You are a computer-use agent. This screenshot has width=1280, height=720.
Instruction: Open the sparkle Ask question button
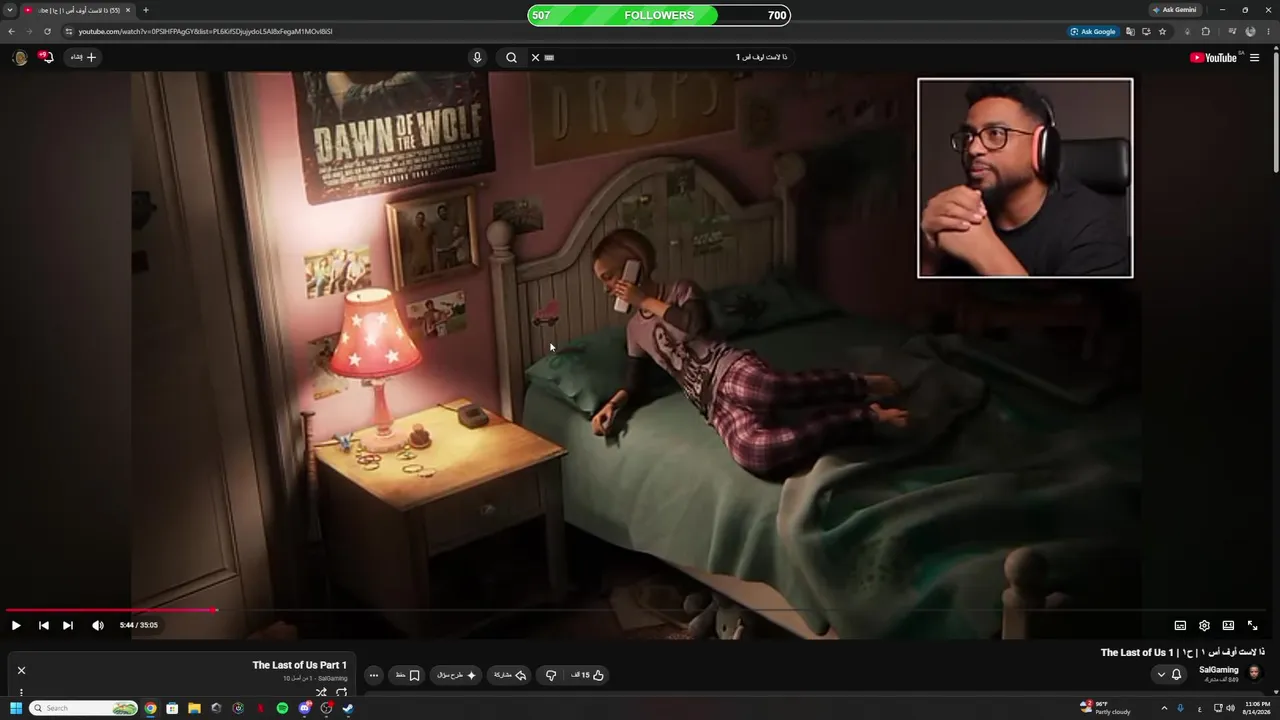[457, 675]
